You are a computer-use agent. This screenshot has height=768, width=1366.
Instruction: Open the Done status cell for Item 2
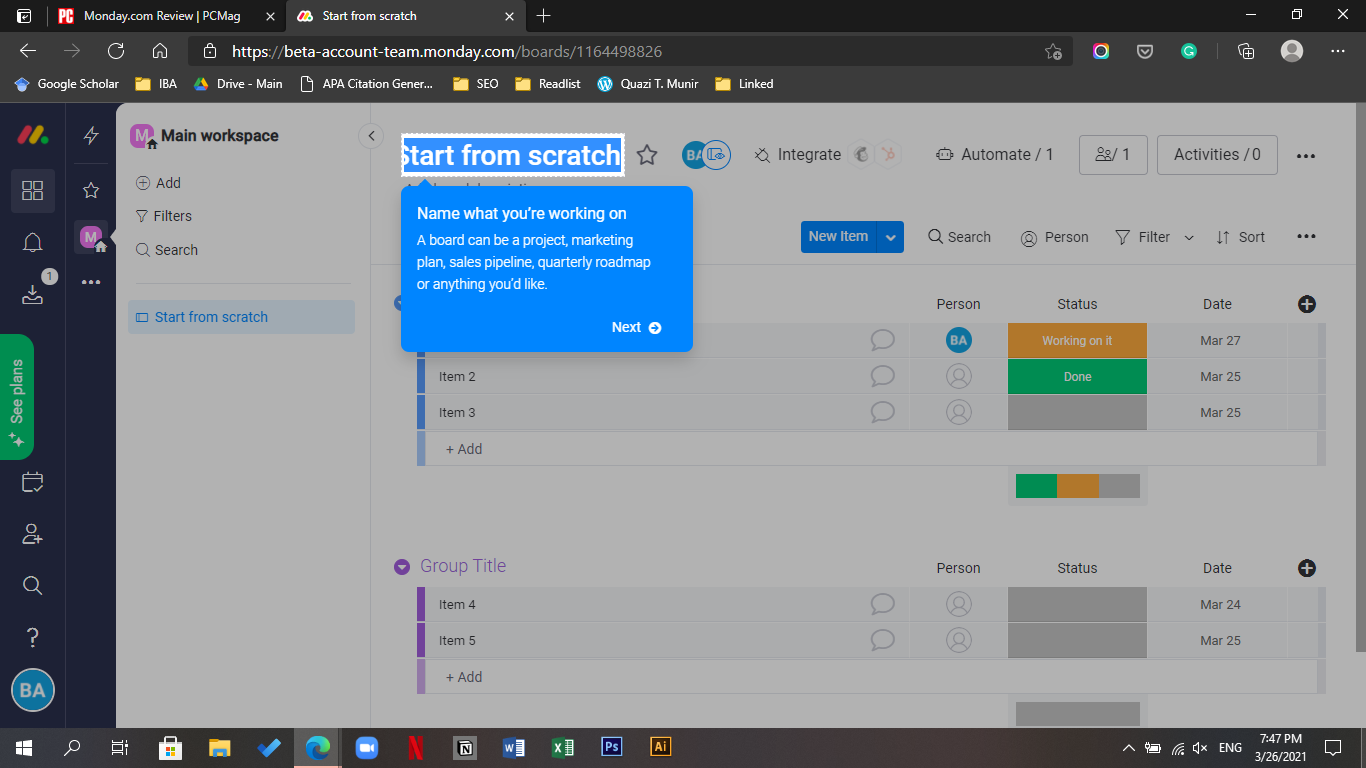tap(1077, 377)
